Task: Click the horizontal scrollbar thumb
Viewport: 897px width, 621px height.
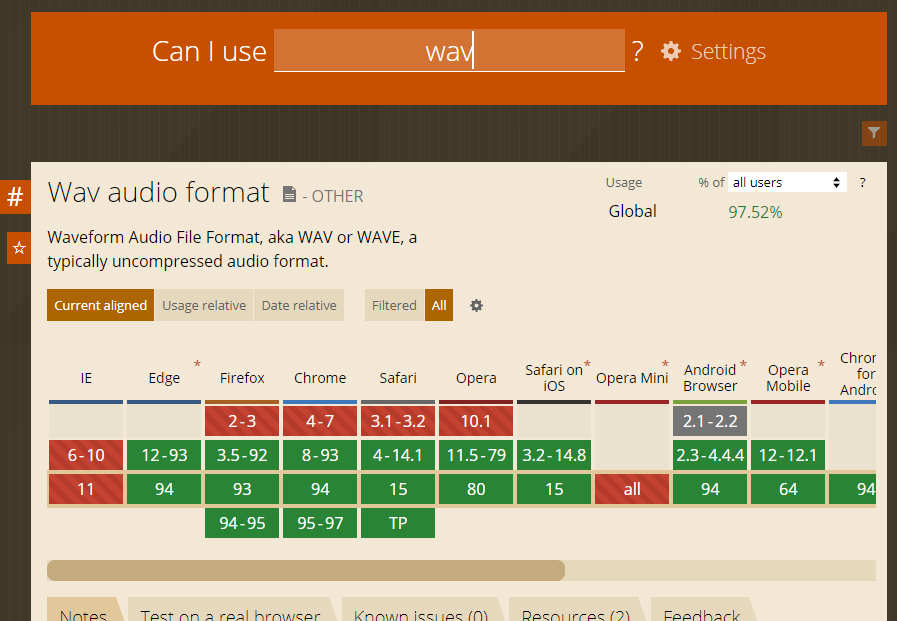Action: point(306,571)
